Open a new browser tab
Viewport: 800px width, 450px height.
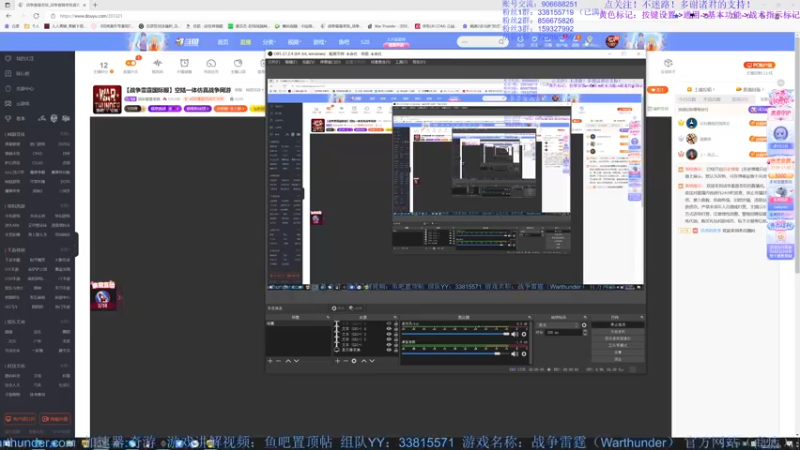[x=95, y=5]
